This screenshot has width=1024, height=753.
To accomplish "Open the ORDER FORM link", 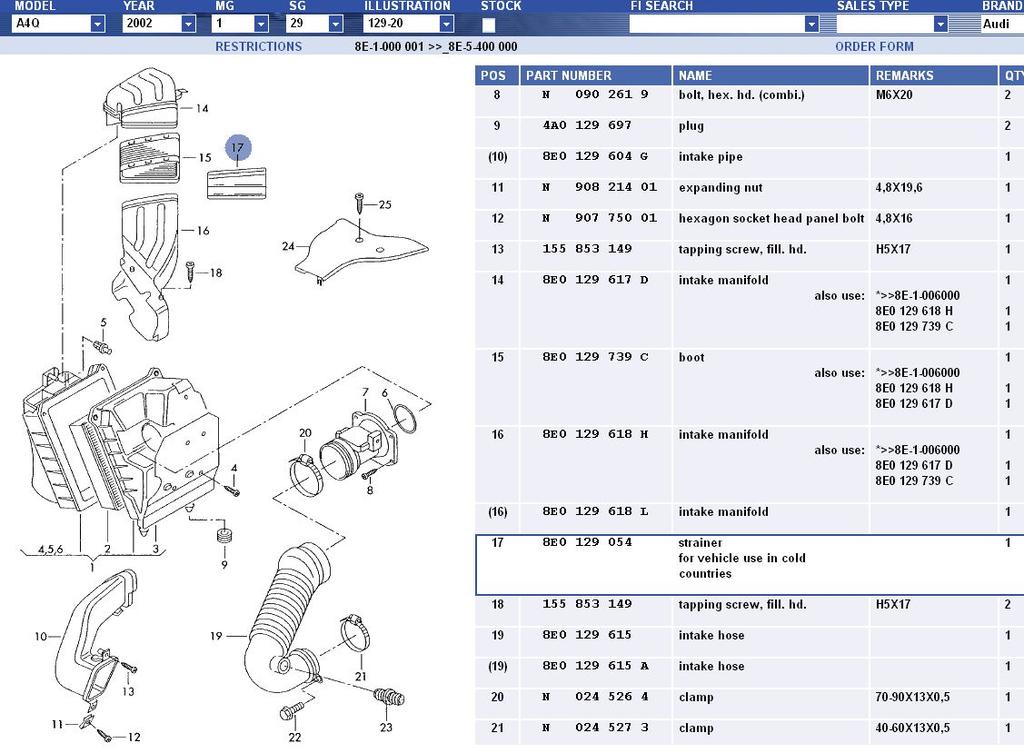I will (874, 46).
